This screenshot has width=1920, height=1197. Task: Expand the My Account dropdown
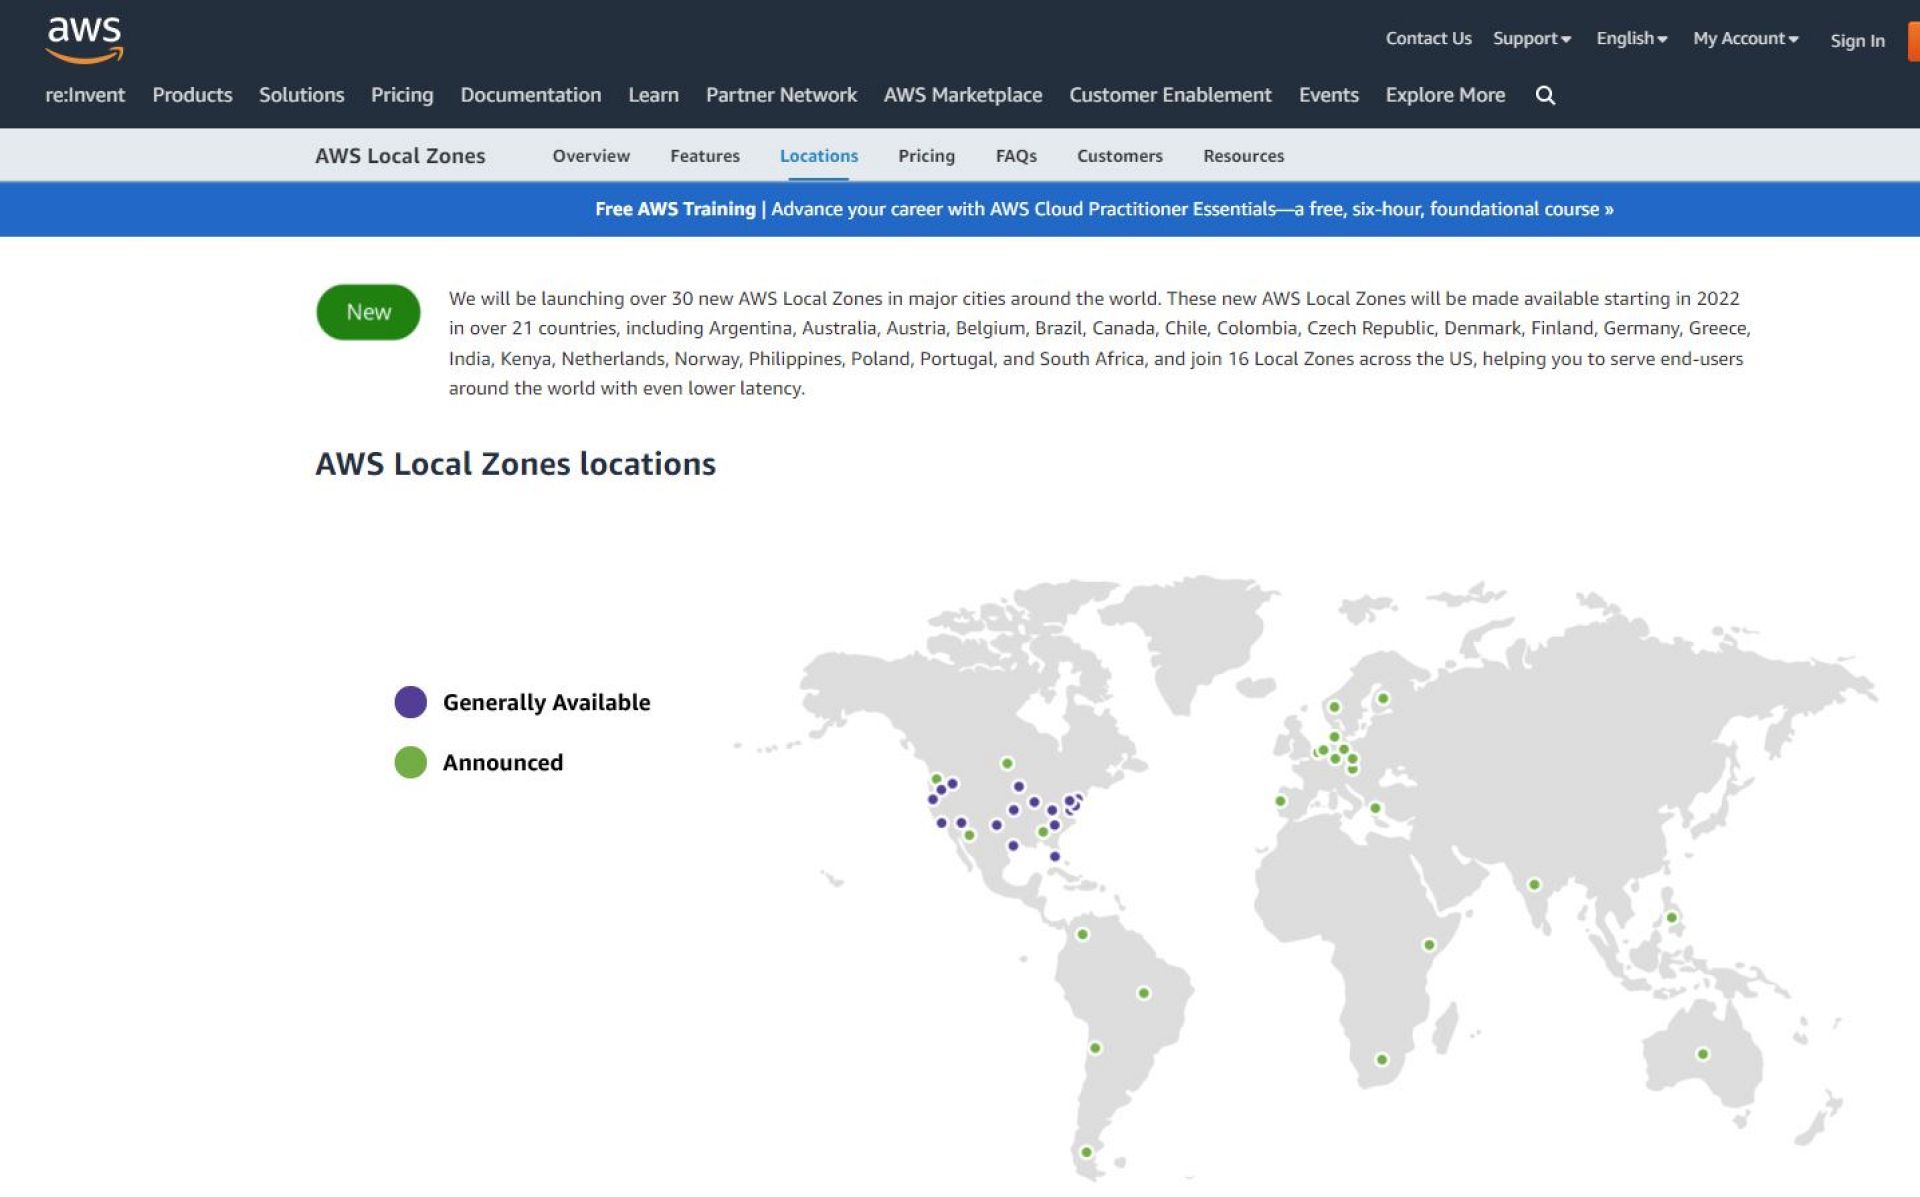point(1745,38)
